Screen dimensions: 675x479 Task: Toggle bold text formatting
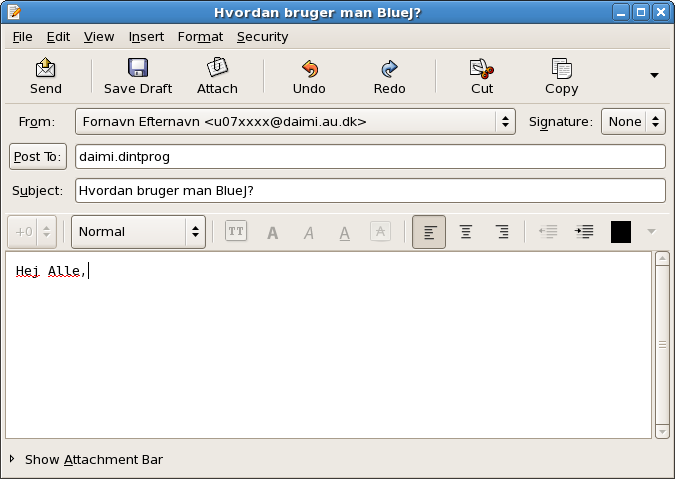[272, 232]
